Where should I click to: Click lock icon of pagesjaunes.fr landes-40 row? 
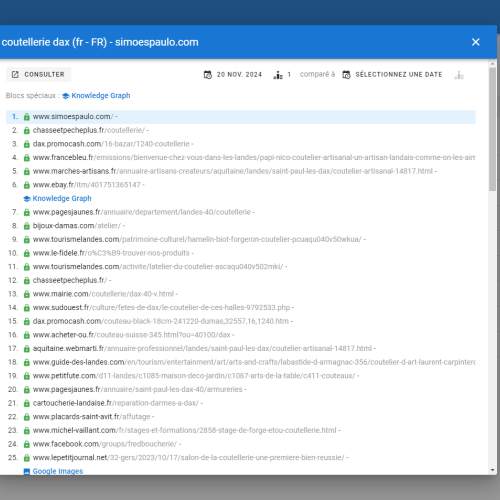[x=27, y=212]
